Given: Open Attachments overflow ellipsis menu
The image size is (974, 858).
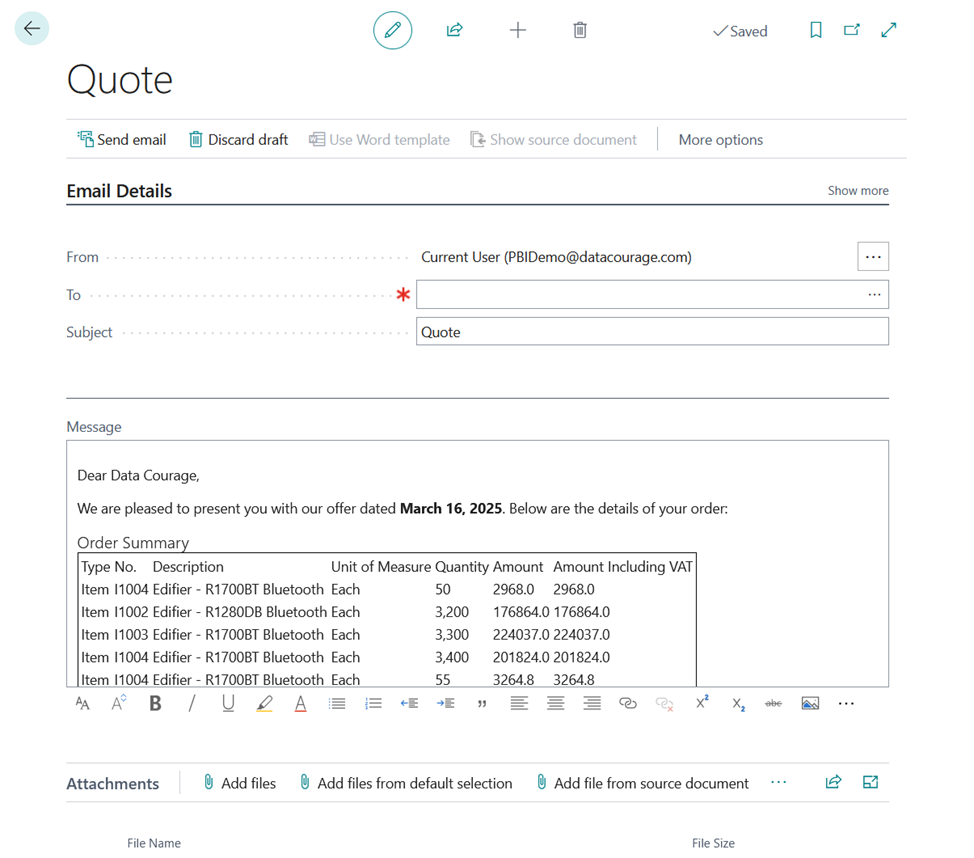Looking at the screenshot, I should (x=779, y=783).
